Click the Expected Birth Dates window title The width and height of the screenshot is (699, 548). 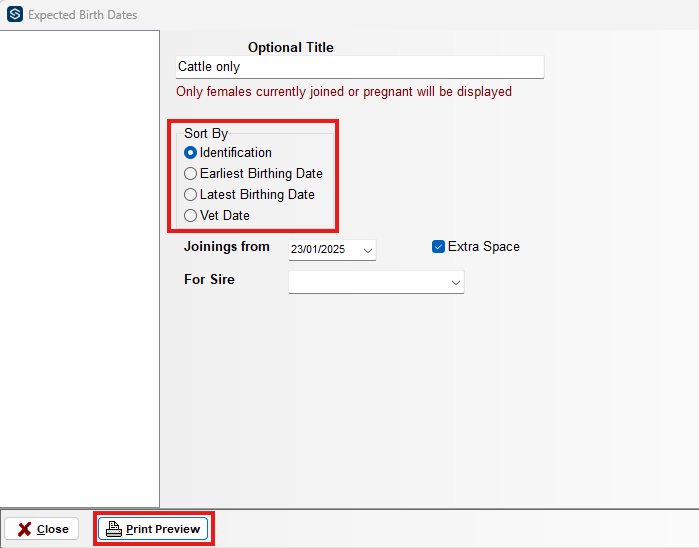point(83,15)
